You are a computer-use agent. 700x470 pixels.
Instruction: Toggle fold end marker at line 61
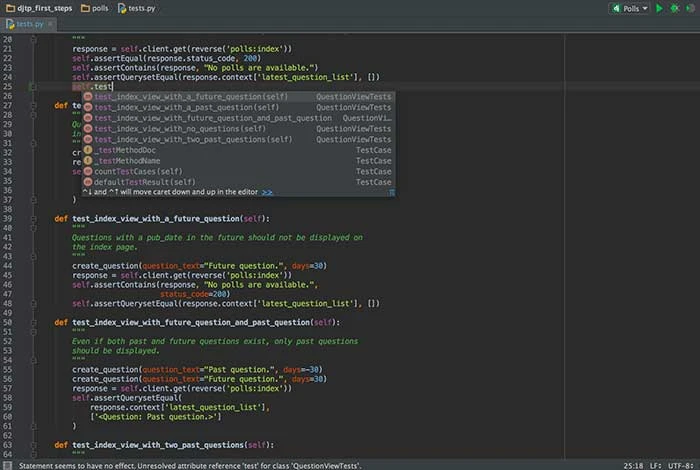tap(33, 426)
